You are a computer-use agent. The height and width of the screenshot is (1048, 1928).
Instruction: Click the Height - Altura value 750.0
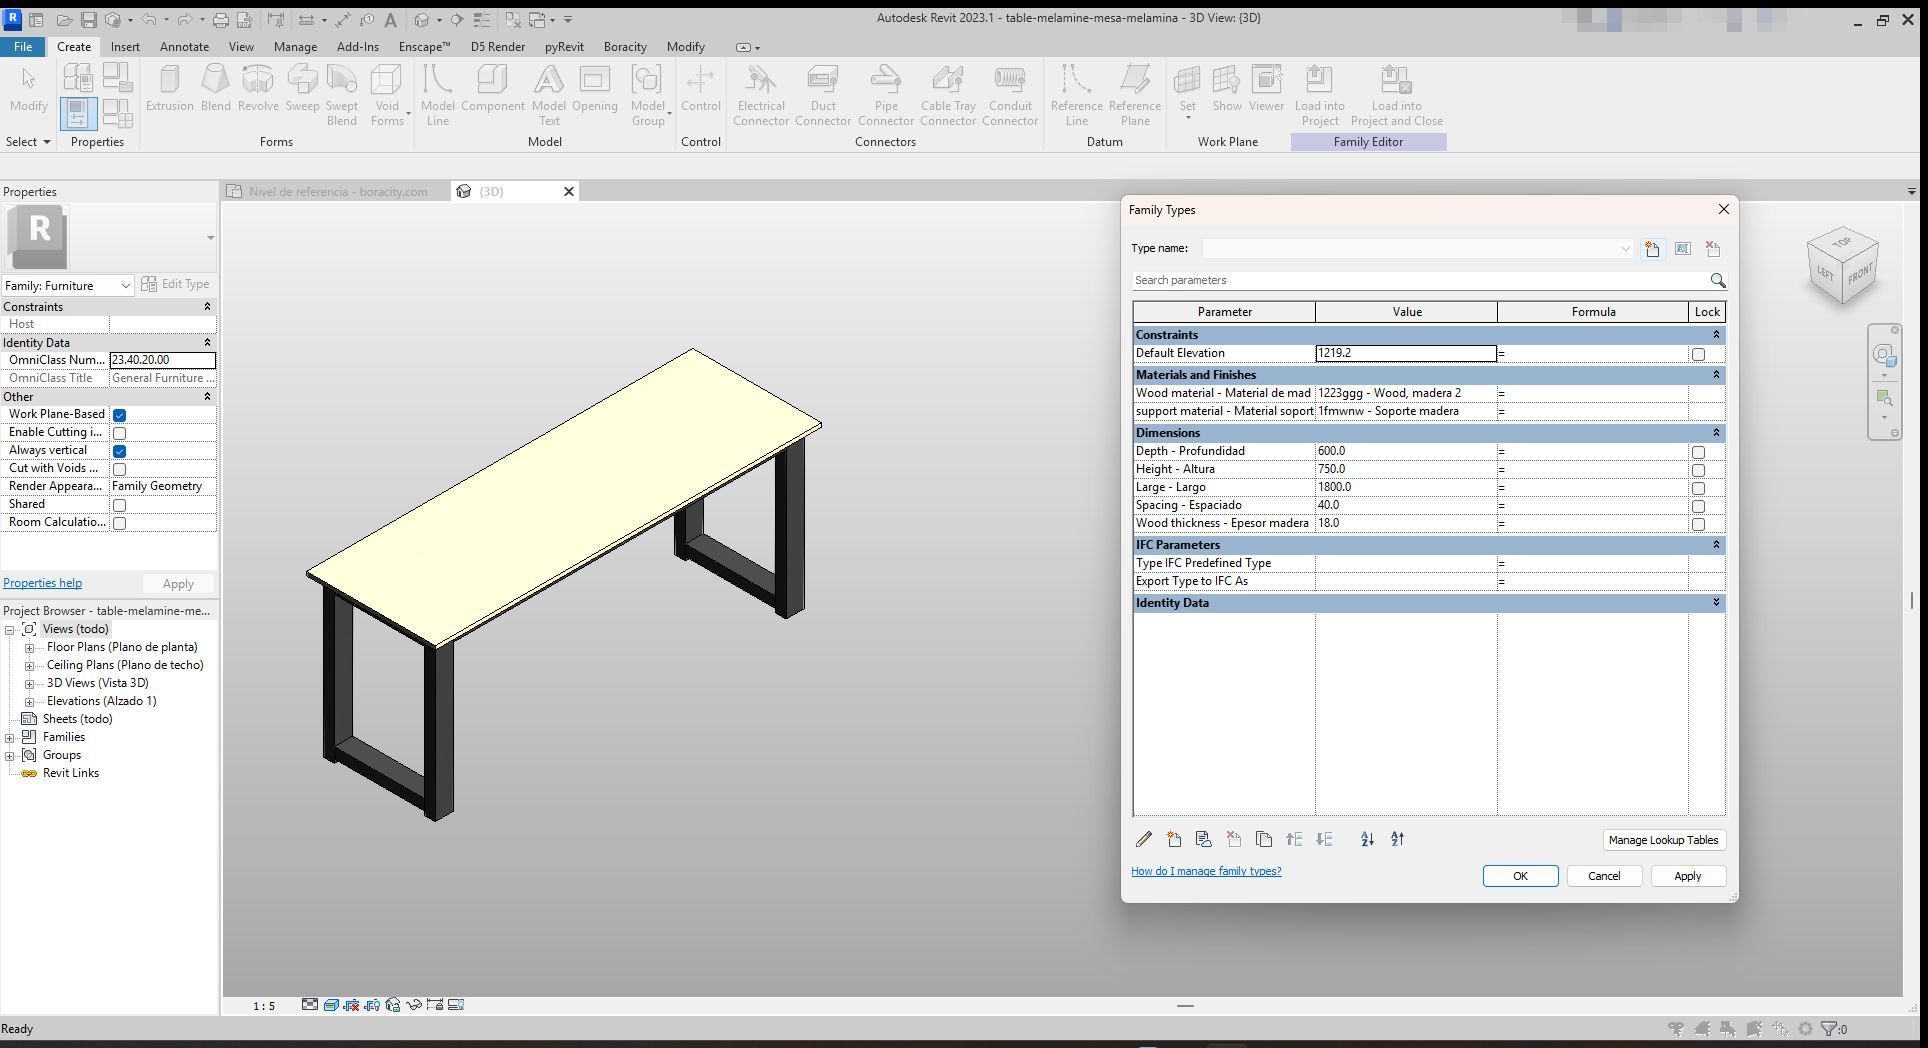click(1406, 469)
